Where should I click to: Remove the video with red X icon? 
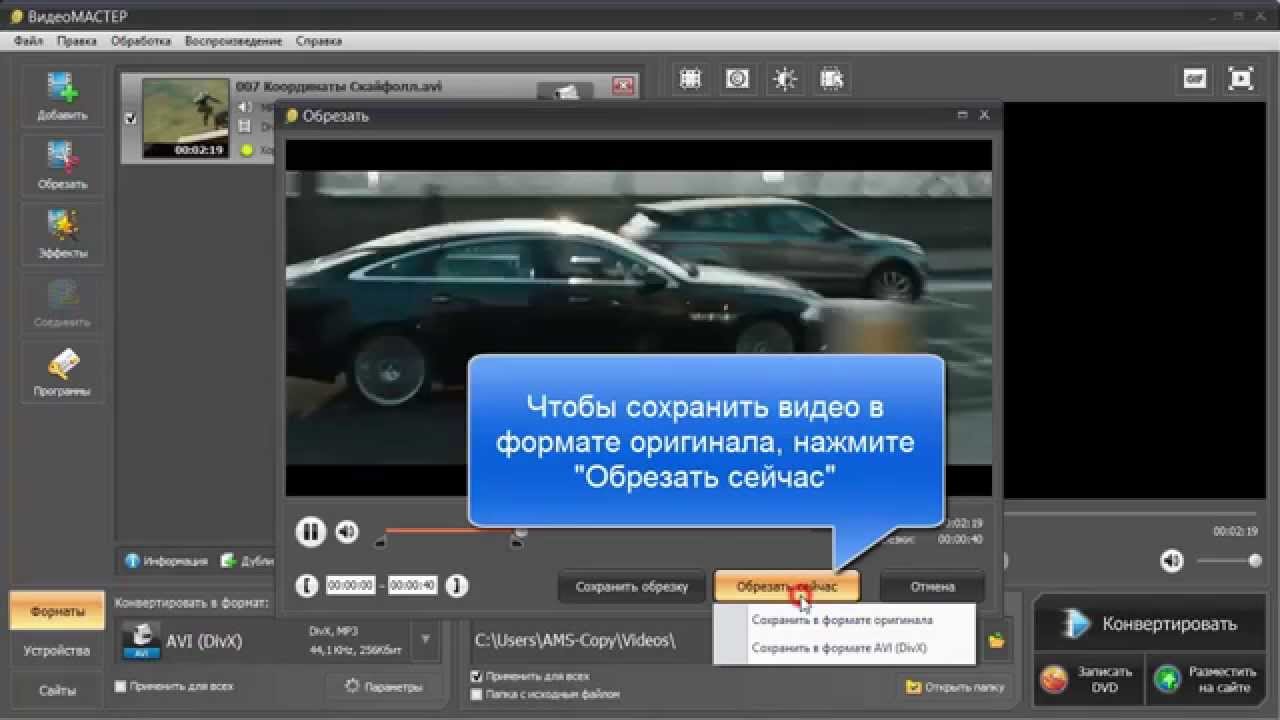click(x=624, y=86)
